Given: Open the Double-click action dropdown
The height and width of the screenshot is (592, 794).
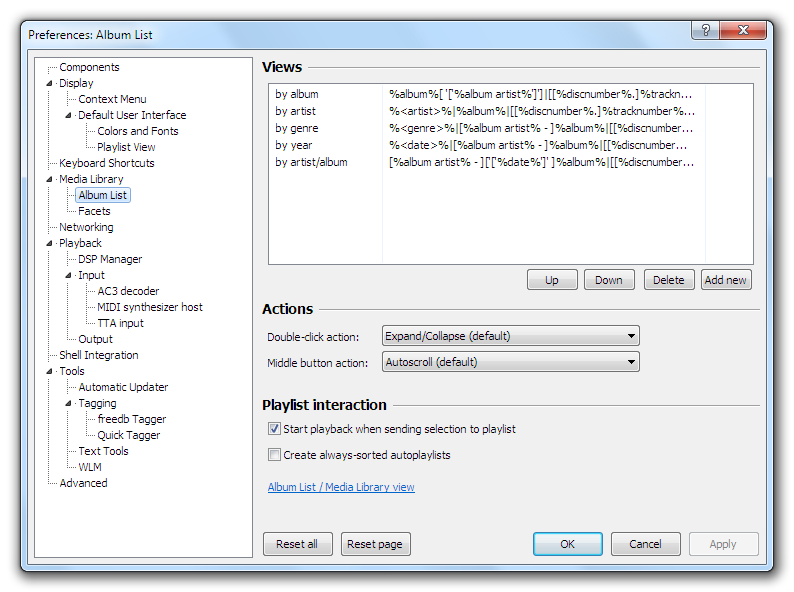Looking at the screenshot, I should point(510,336).
